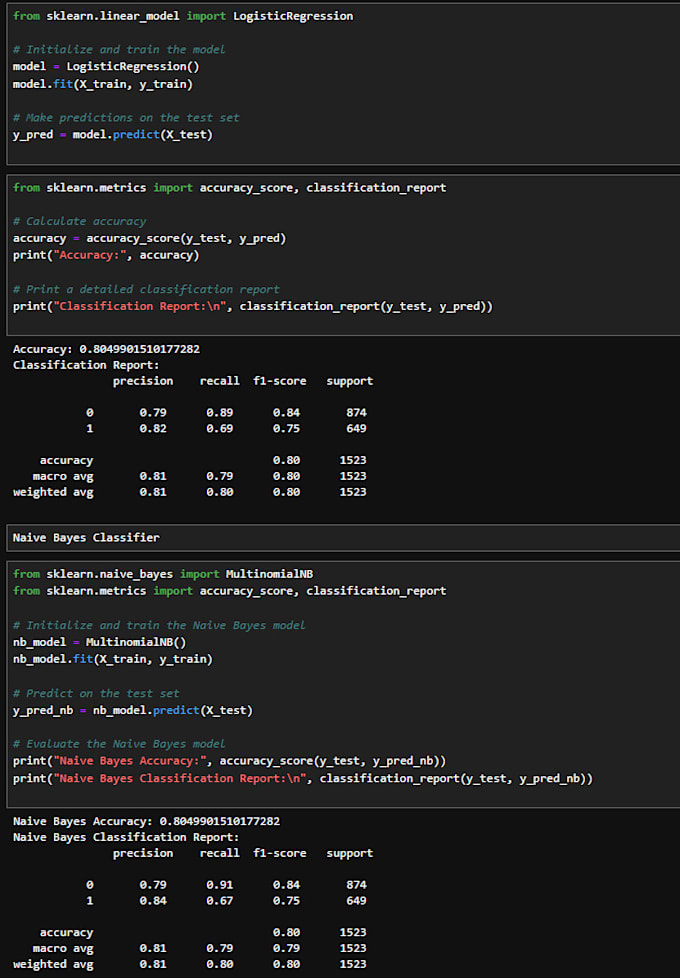The image size is (680, 978).
Task: Click the print("Classification Report:\n") code line
Action: [252, 306]
